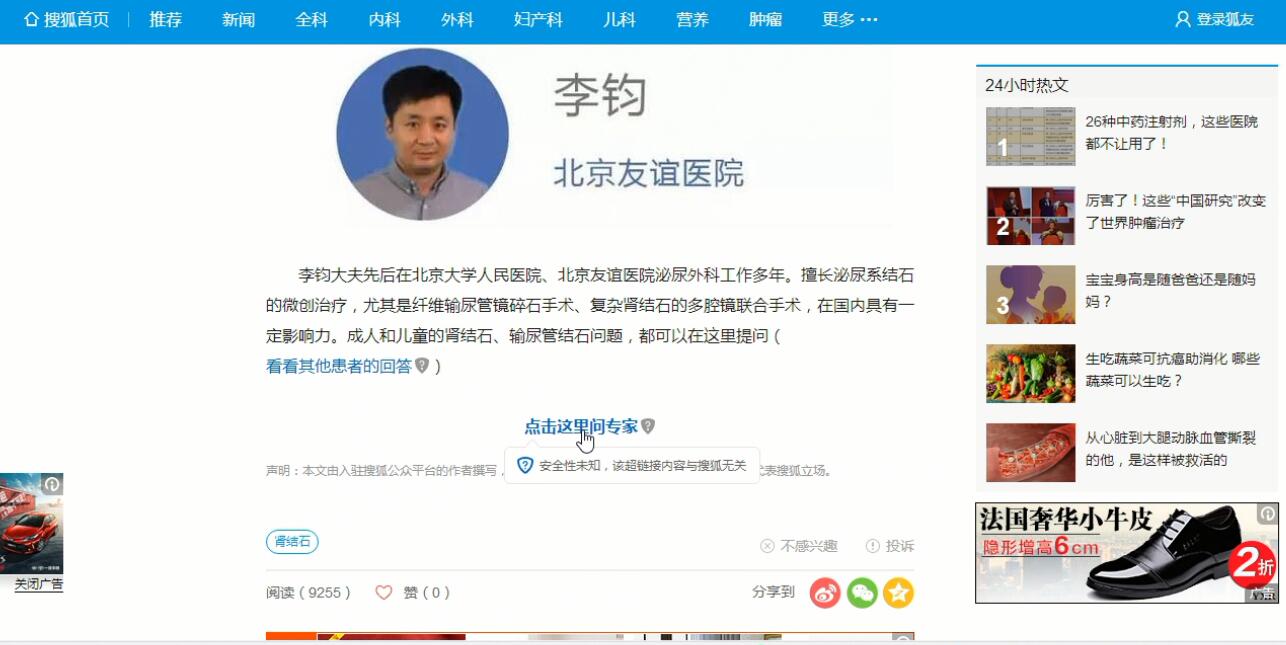Share article via WeChat icon
1286x645 pixels.
862,593
